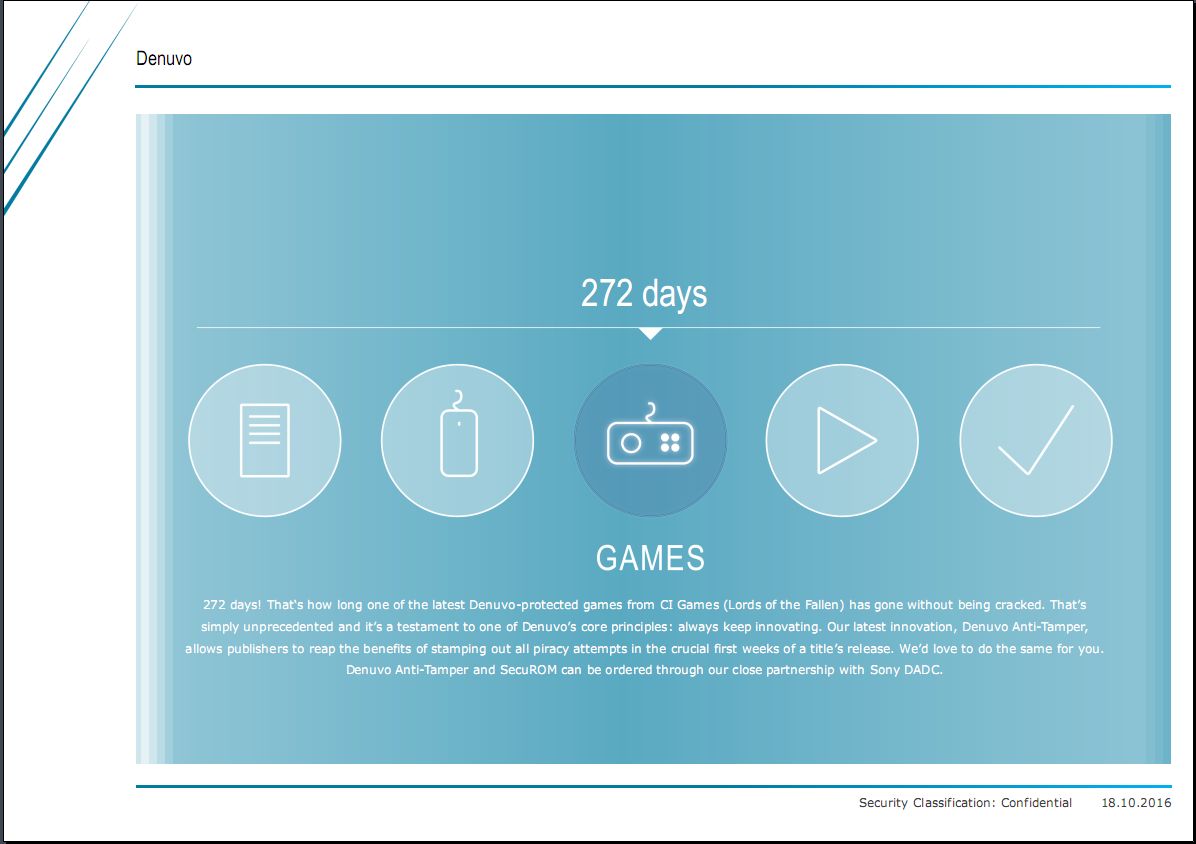This screenshot has width=1196, height=844.
Task: Click the line mentioning 'Sony DADC'
Action: [645, 670]
